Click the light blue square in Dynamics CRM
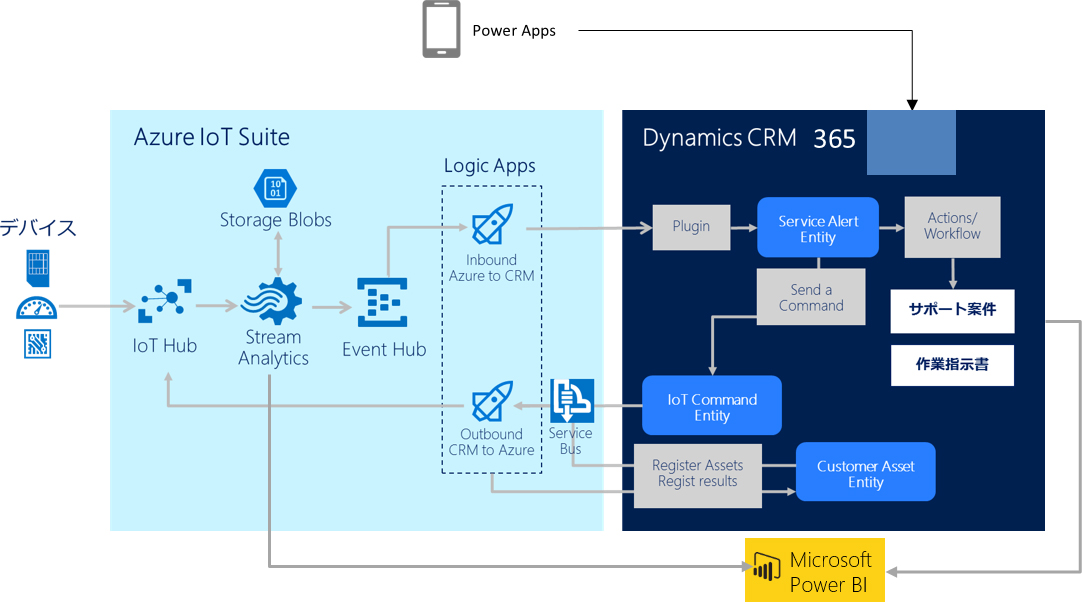Image resolution: width=1082 pixels, height=603 pixels. pyautogui.click(x=912, y=142)
